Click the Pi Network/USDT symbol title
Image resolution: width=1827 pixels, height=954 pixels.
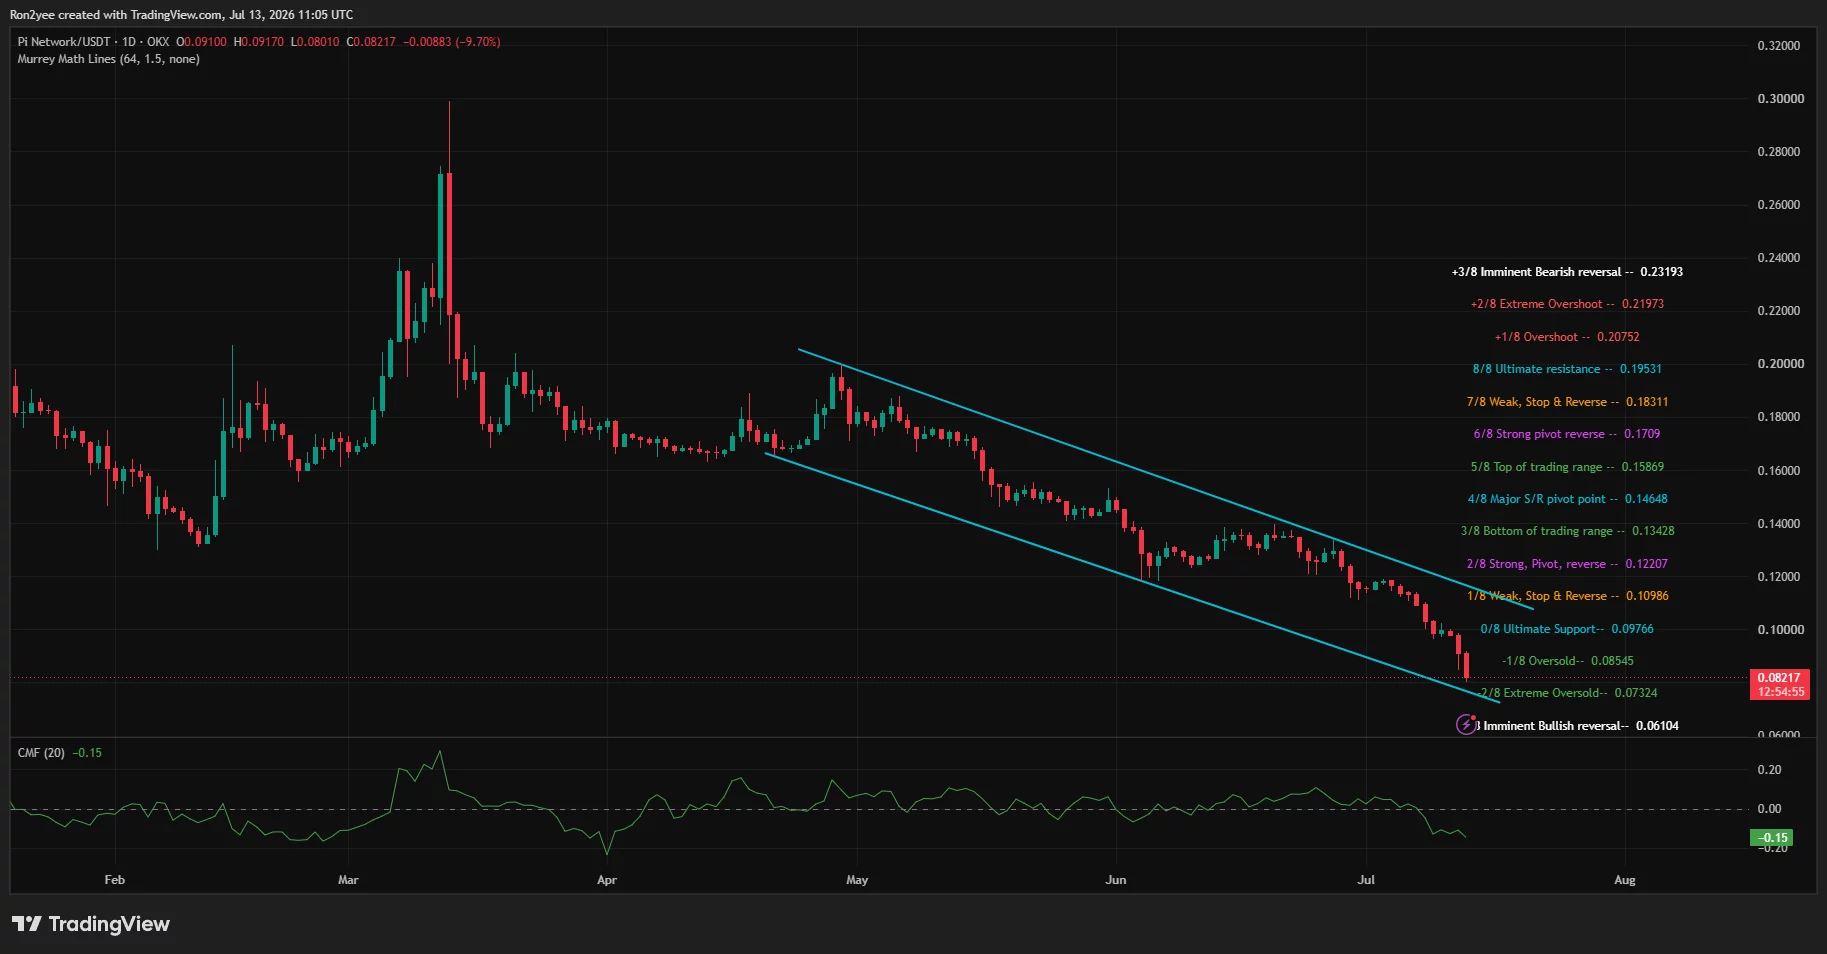point(64,42)
